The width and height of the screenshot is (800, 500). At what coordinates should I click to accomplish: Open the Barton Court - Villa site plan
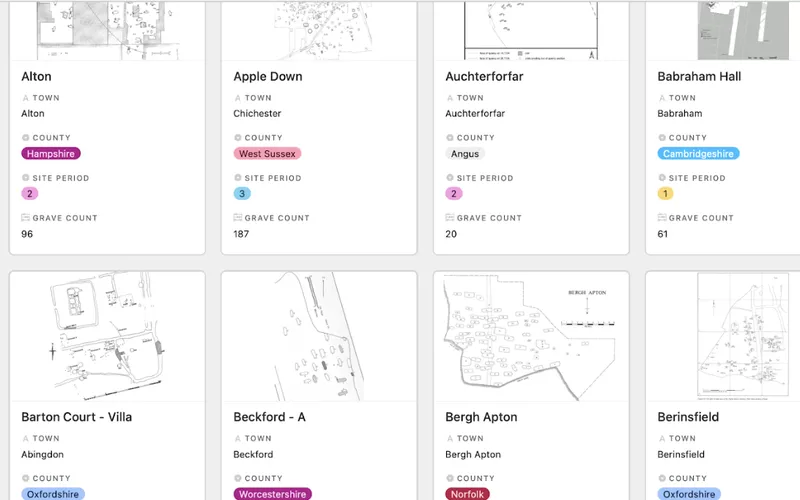click(x=107, y=336)
